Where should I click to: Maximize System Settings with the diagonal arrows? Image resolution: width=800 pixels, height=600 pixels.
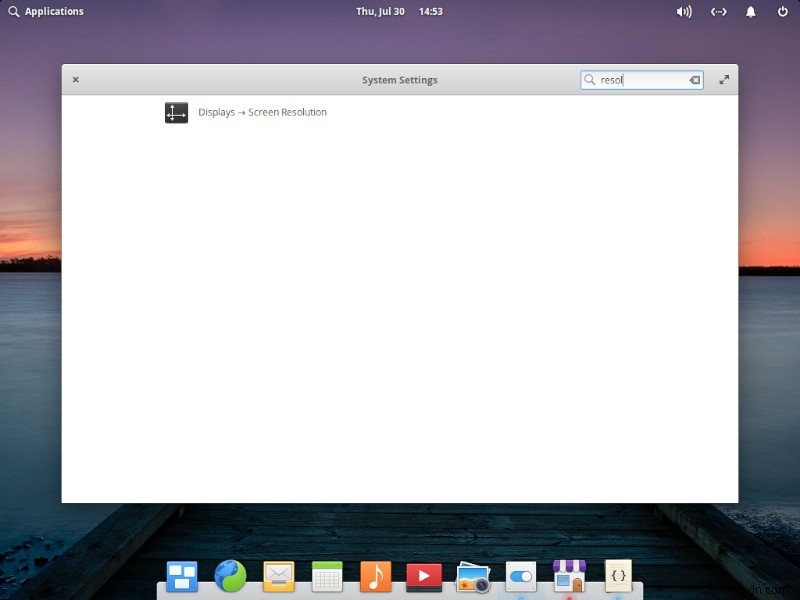pyautogui.click(x=724, y=79)
